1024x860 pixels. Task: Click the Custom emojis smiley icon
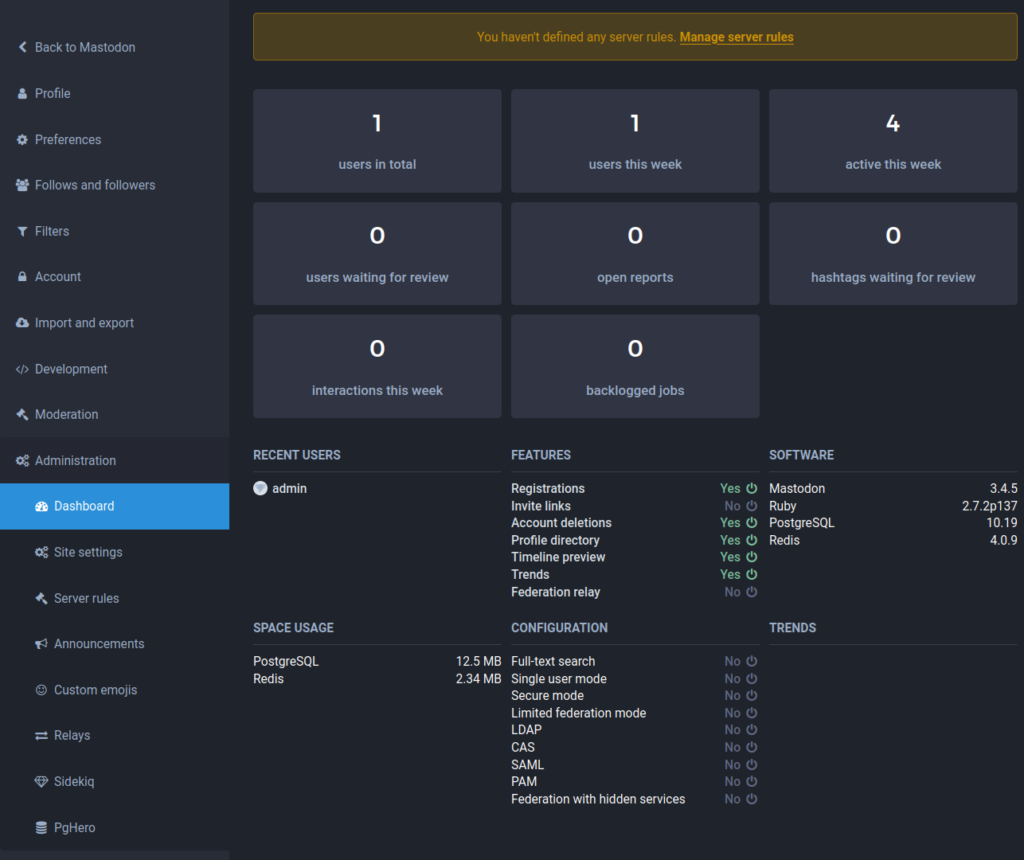click(41, 690)
